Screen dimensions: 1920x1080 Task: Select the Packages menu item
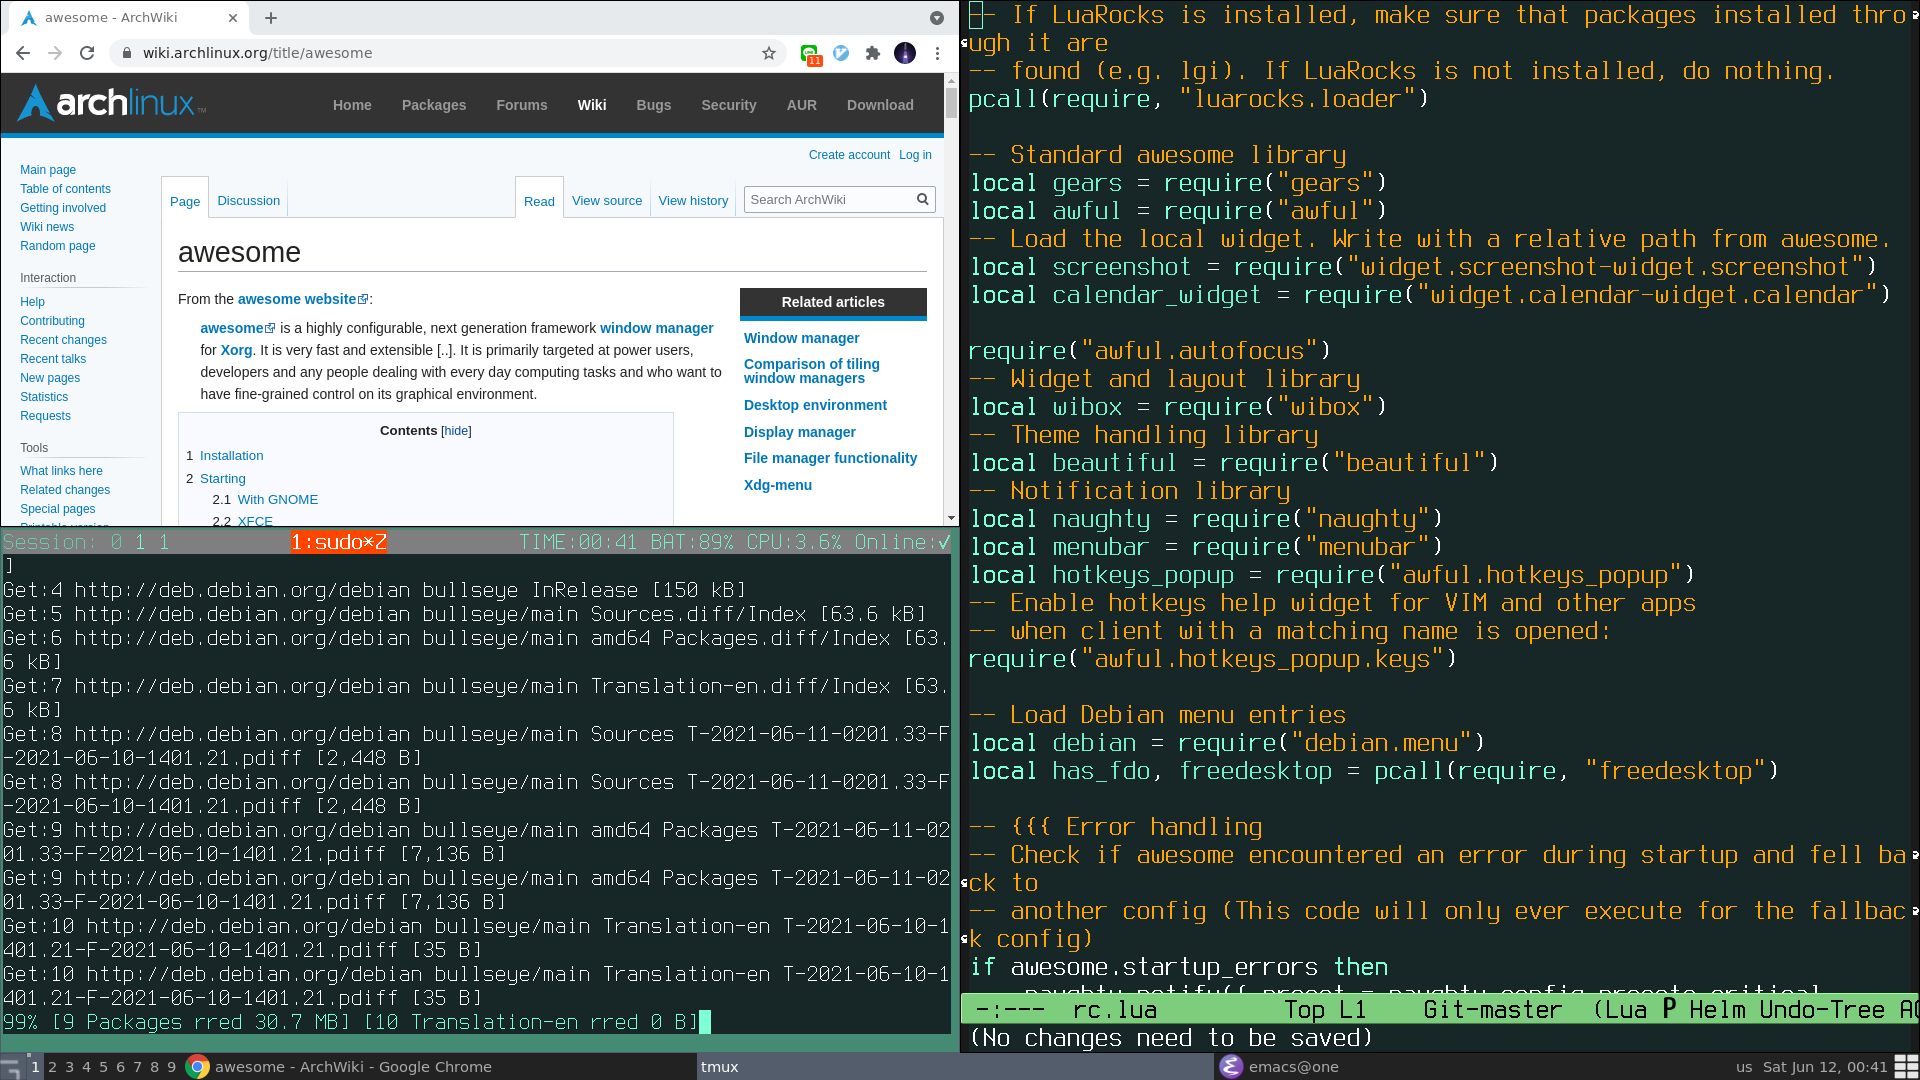(434, 105)
